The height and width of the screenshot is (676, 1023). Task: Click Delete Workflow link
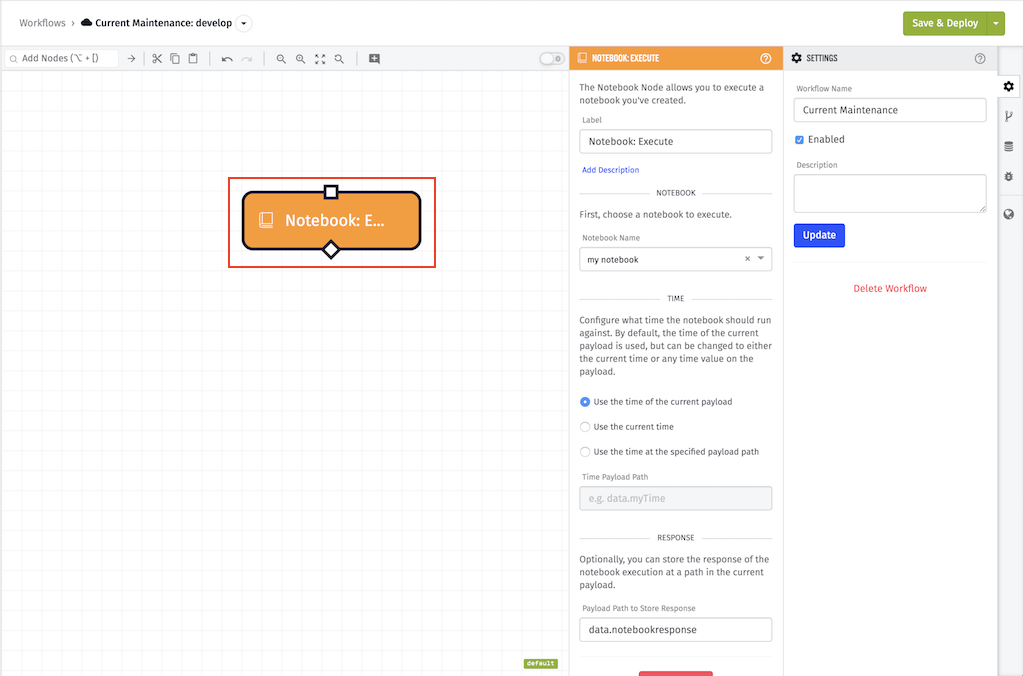pos(890,288)
